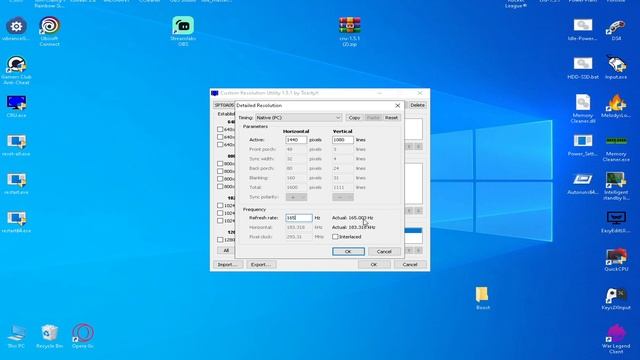Open the Streamlabs OBS desktop shortcut
Viewport: 640px width, 360px height.
pyautogui.click(x=183, y=25)
